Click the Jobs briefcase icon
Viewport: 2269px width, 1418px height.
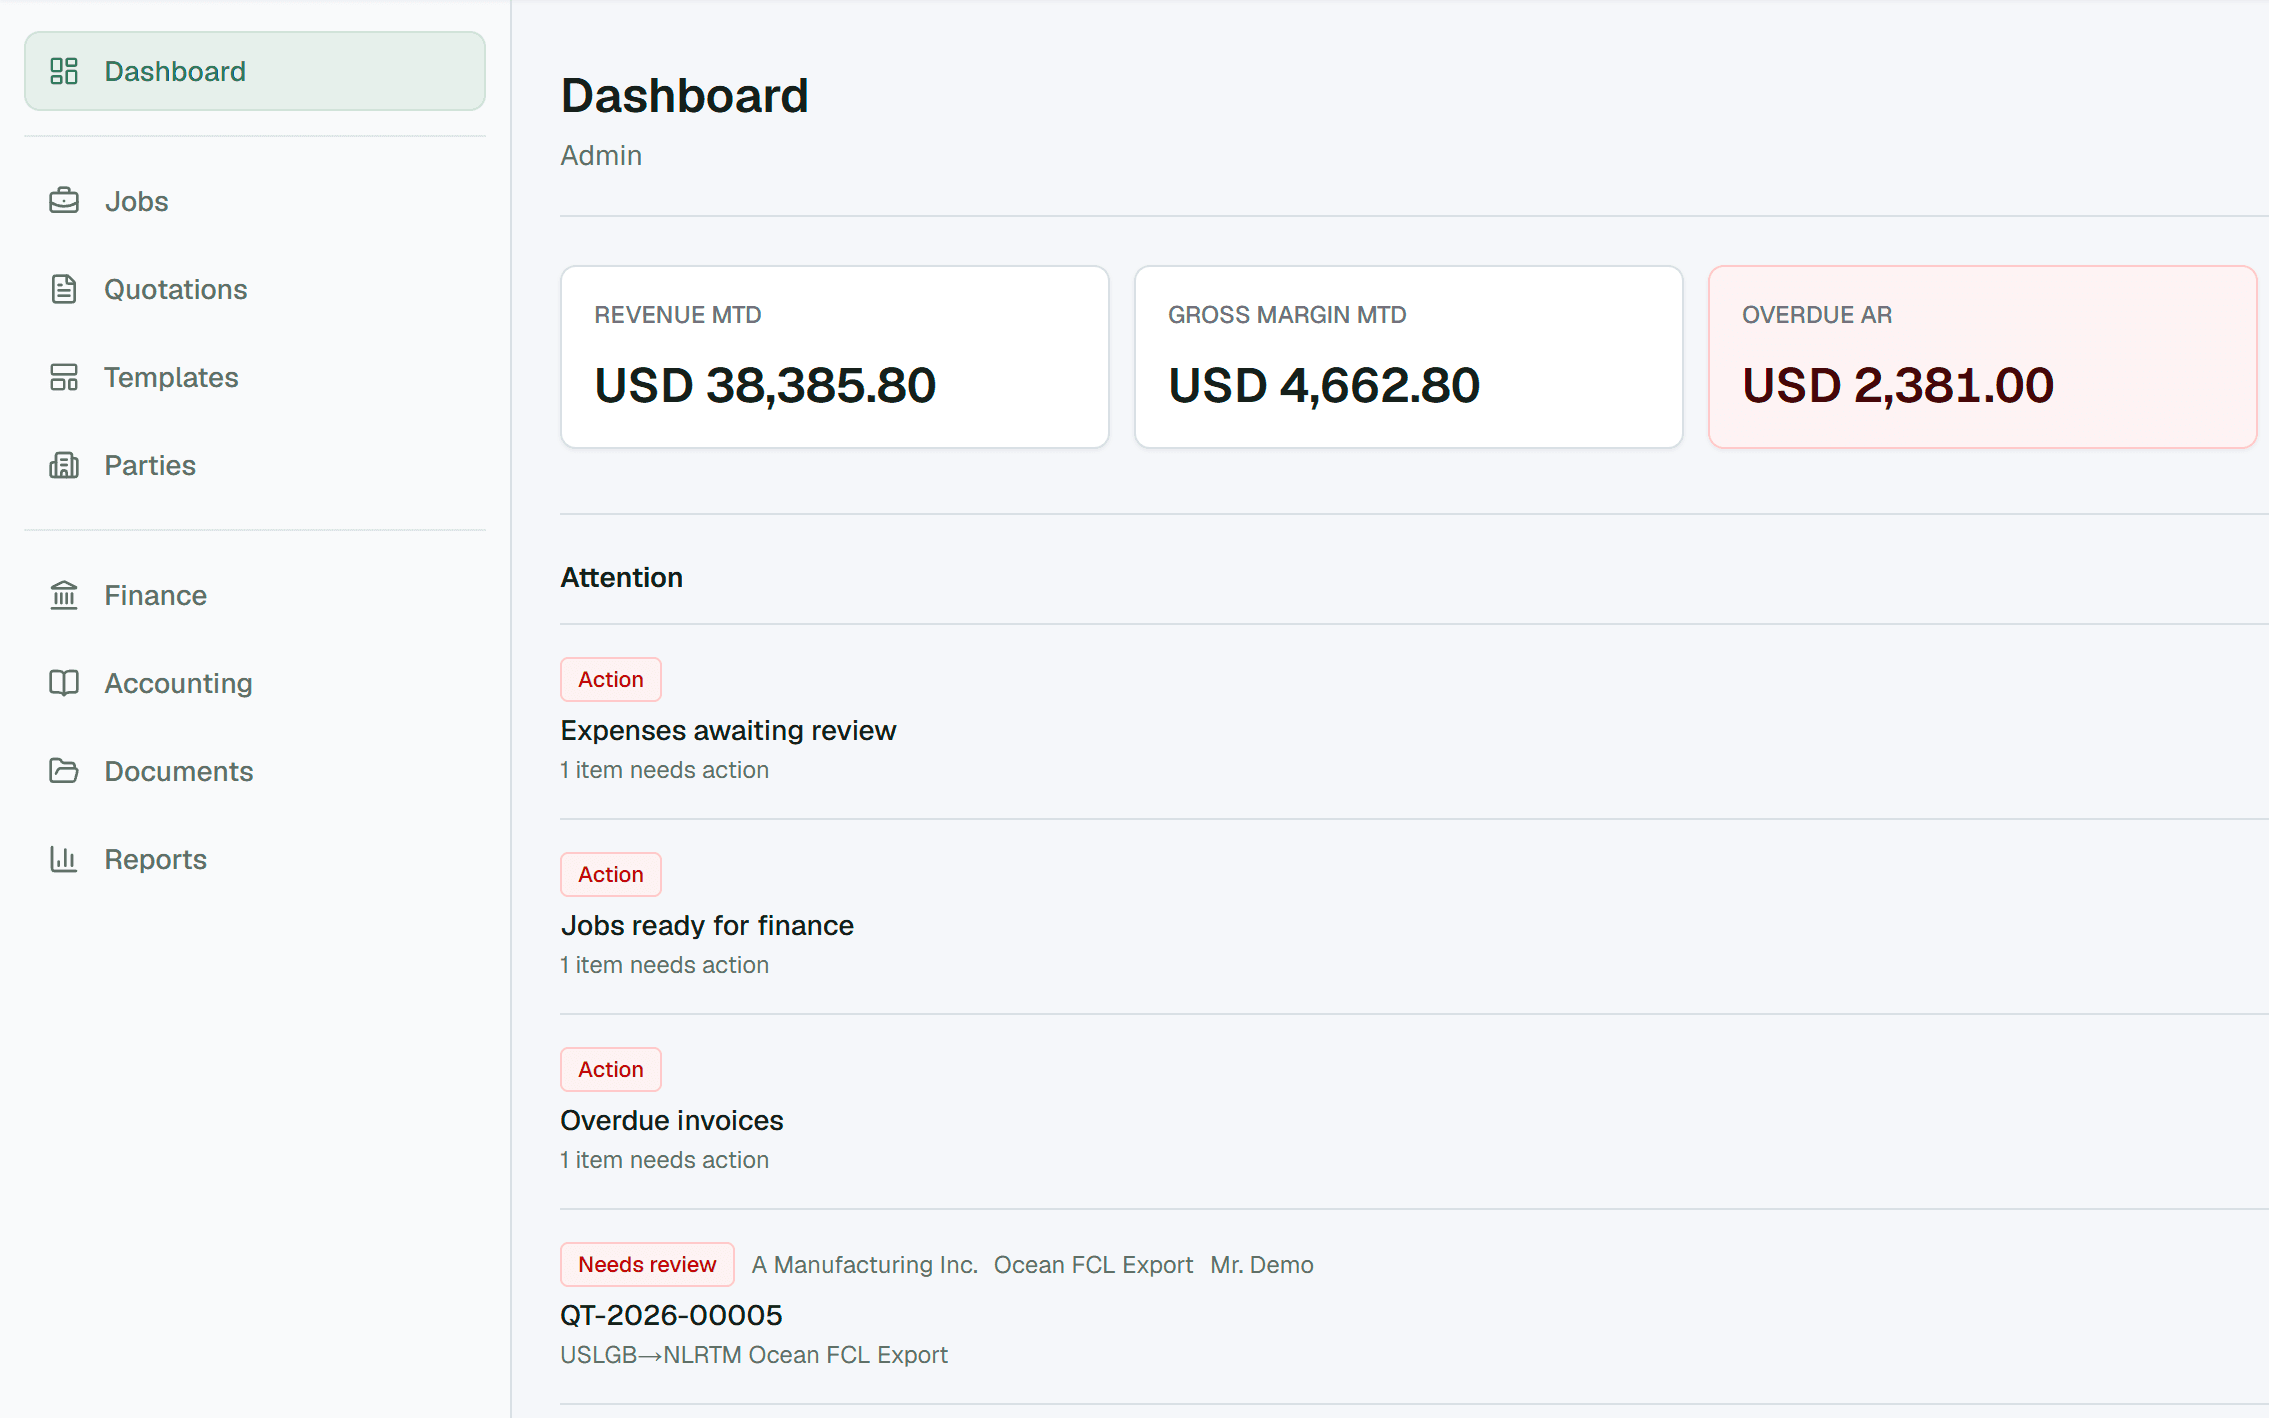[x=64, y=201]
